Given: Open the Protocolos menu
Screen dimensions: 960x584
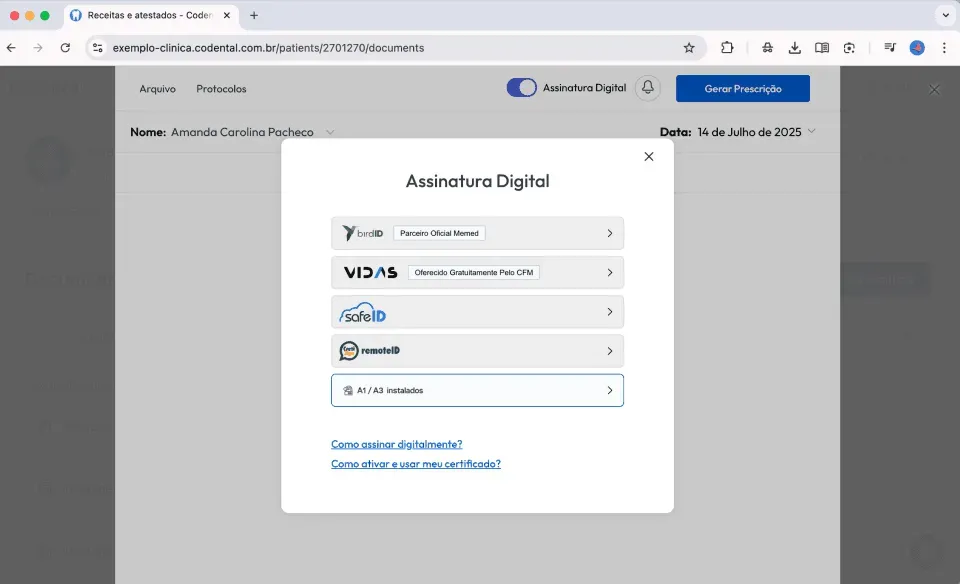Looking at the screenshot, I should [x=221, y=89].
